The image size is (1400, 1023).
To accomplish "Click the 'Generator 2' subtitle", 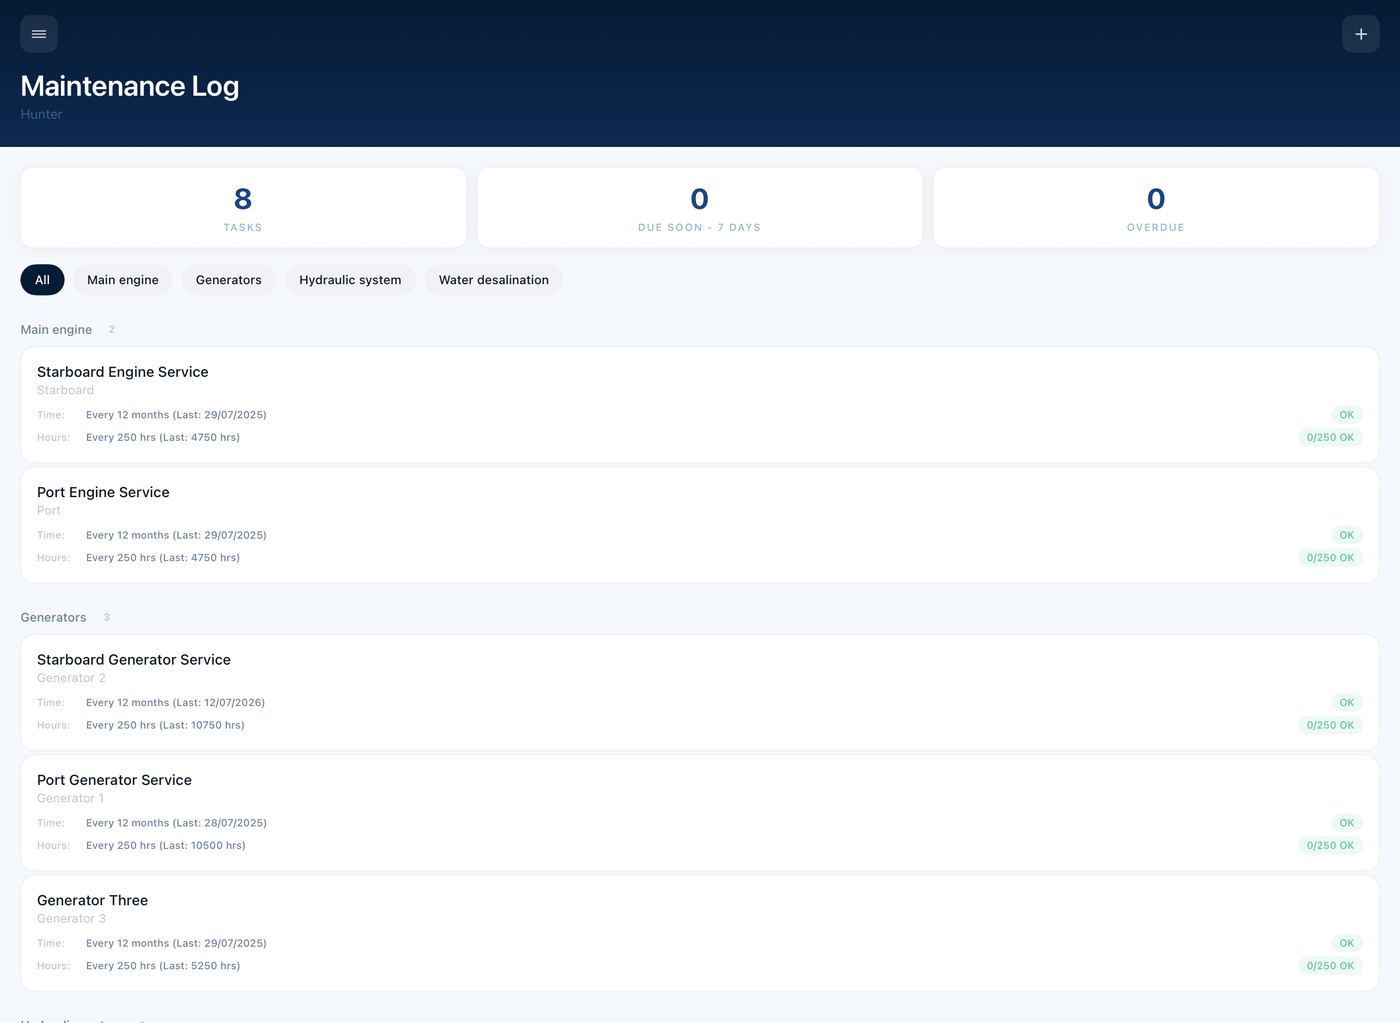I will point(71,678).
